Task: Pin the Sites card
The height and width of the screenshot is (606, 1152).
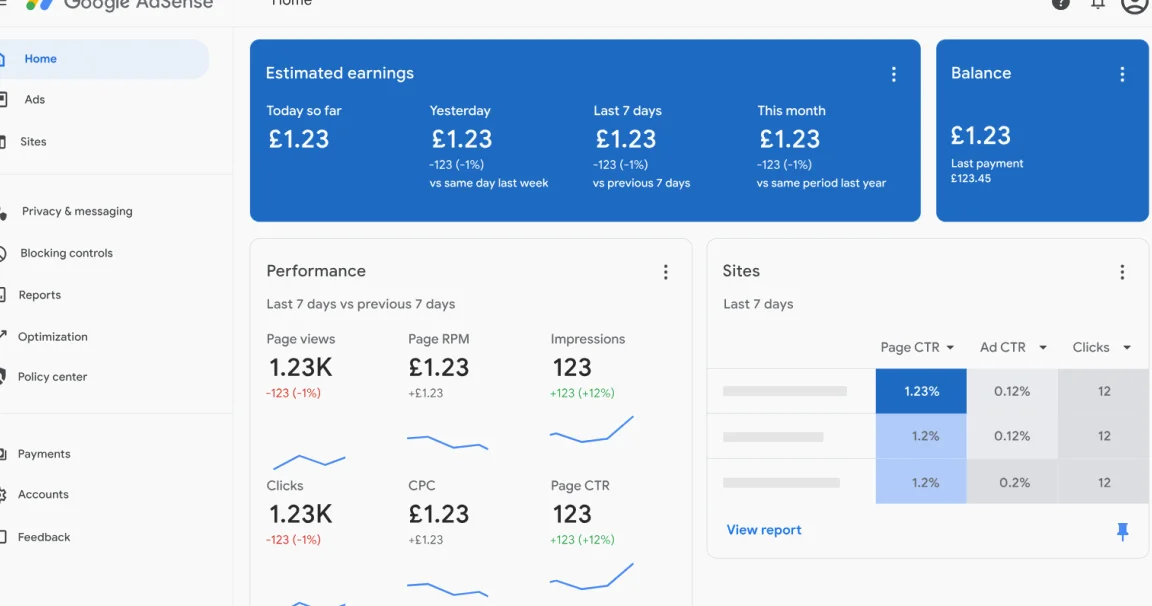Action: coord(1122,531)
